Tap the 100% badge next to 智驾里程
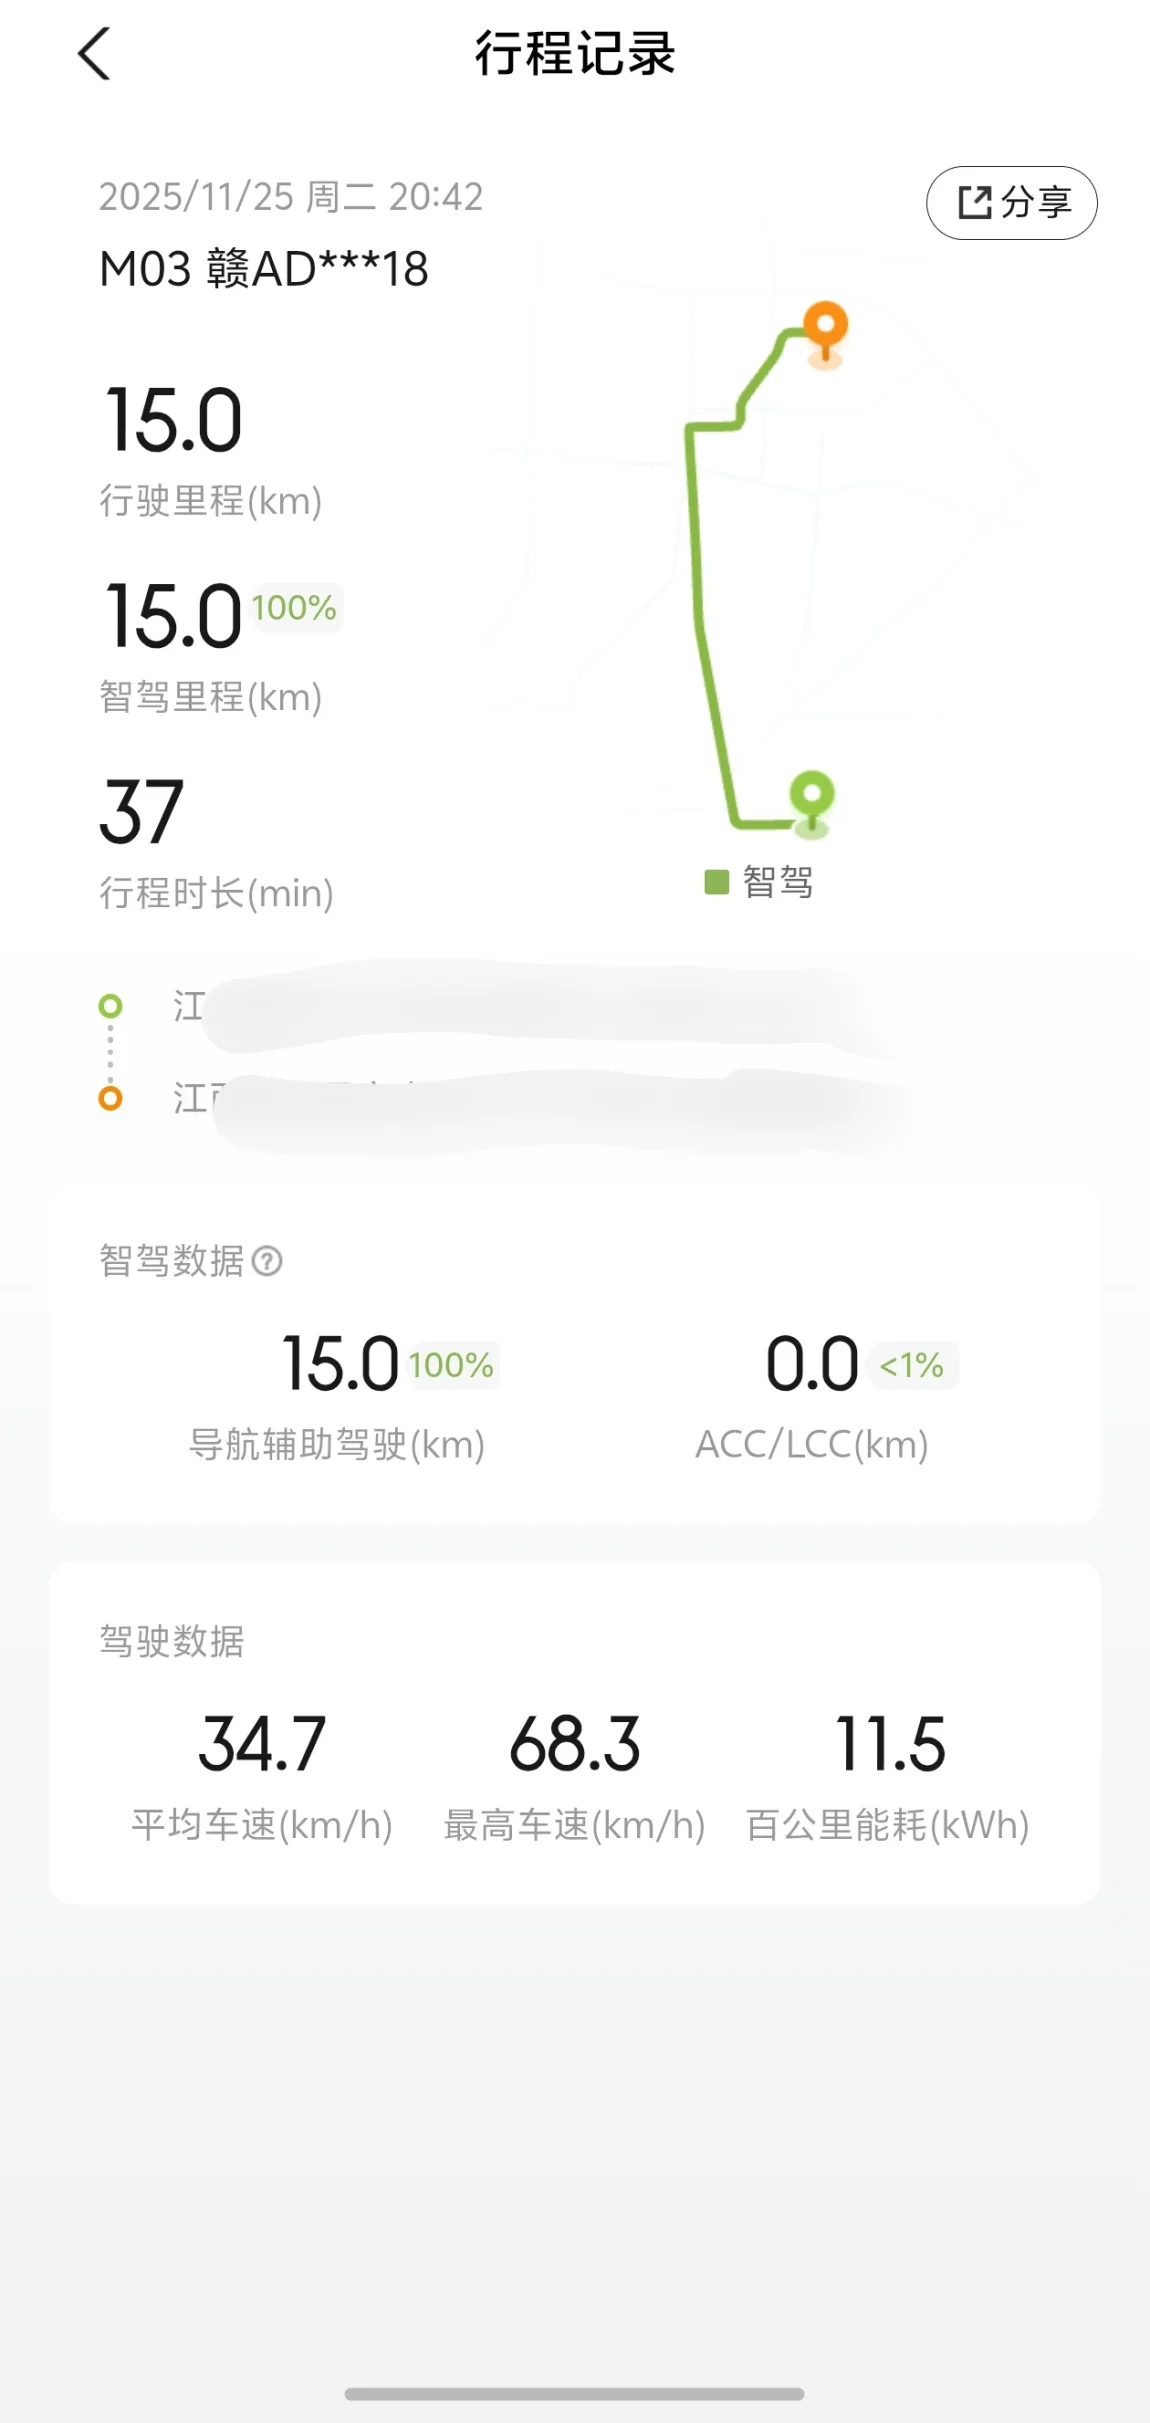Screen dimensions: 1150x2423 pos(294,608)
